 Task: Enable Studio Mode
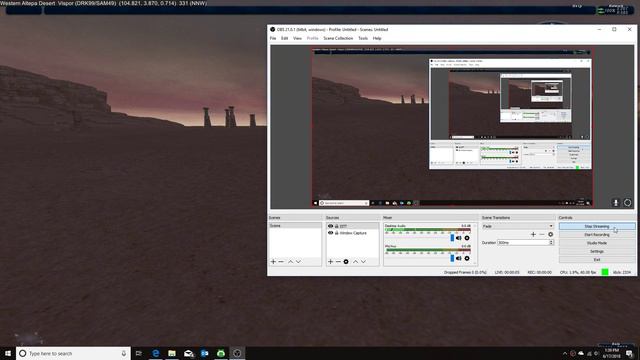[x=597, y=243]
